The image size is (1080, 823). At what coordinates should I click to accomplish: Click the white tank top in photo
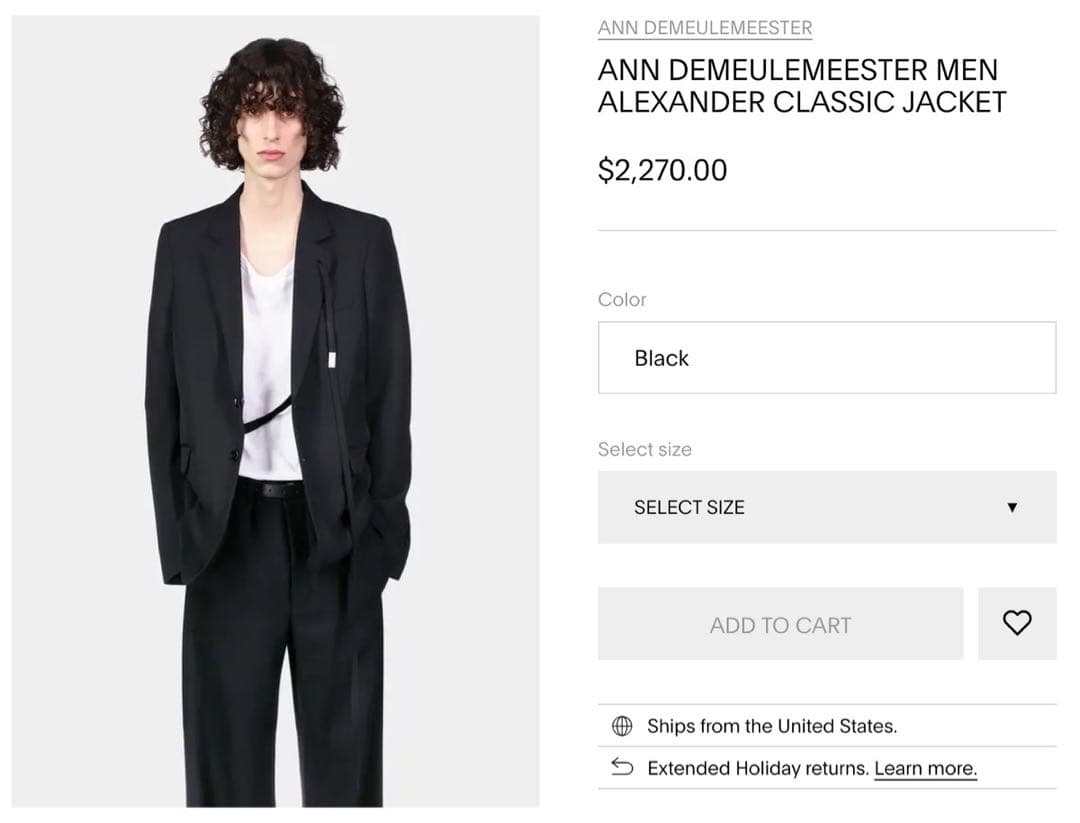(x=268, y=380)
